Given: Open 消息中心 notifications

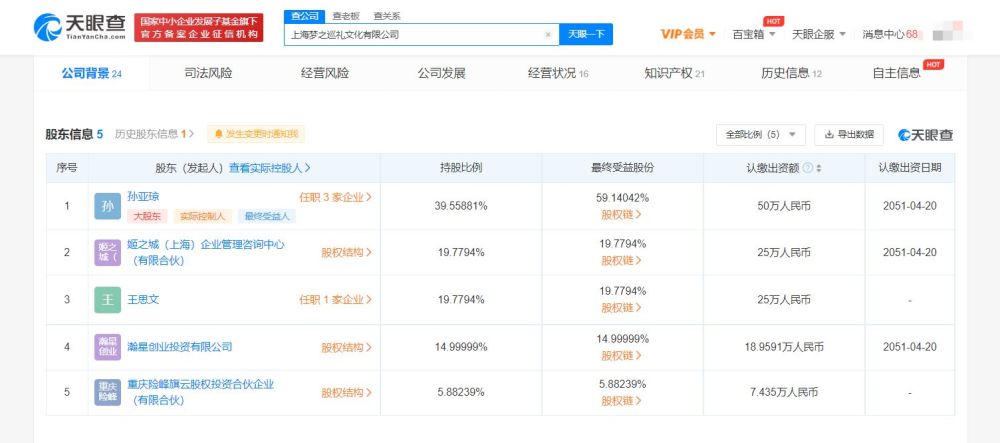Looking at the screenshot, I should pos(890,34).
